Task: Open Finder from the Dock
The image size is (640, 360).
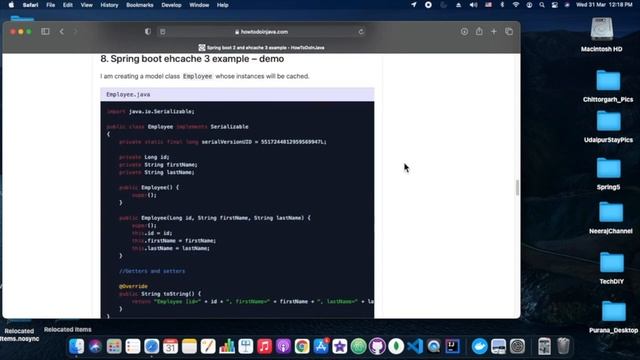Action: tap(76, 346)
